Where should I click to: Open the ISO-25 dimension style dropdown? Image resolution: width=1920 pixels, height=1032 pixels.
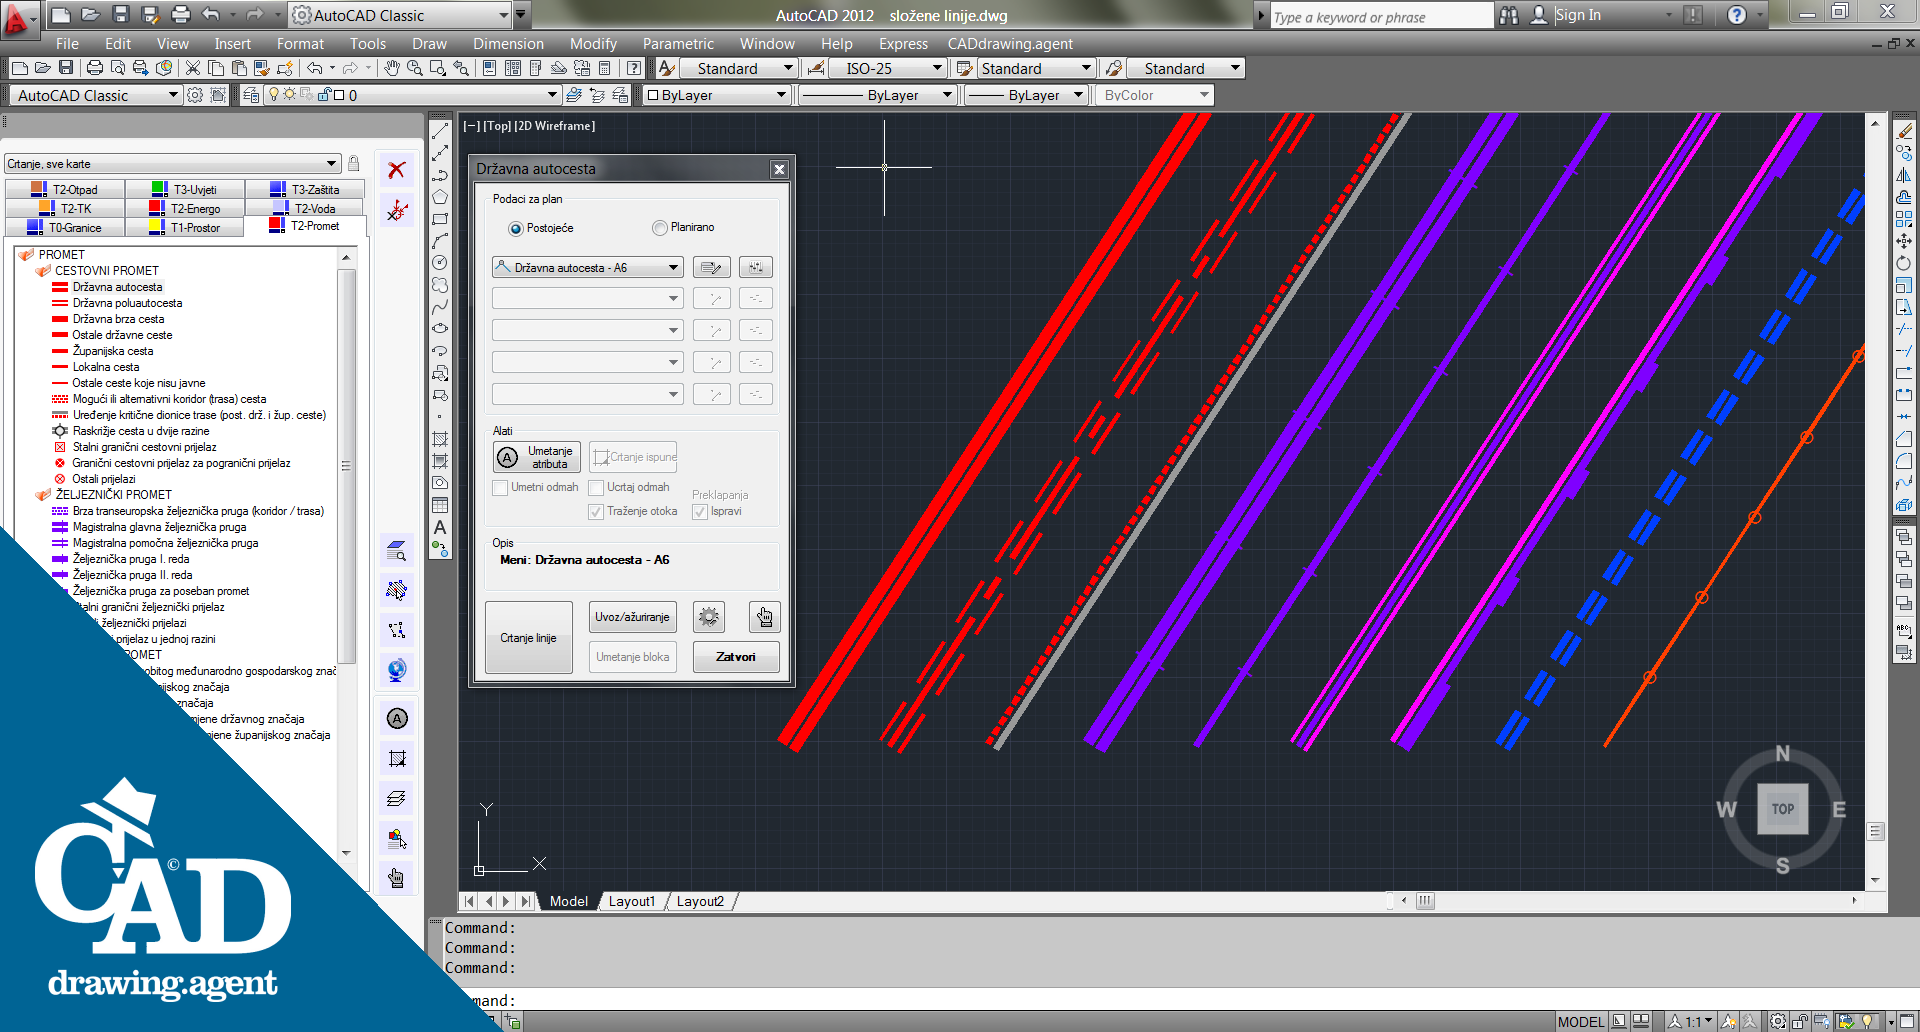point(887,68)
